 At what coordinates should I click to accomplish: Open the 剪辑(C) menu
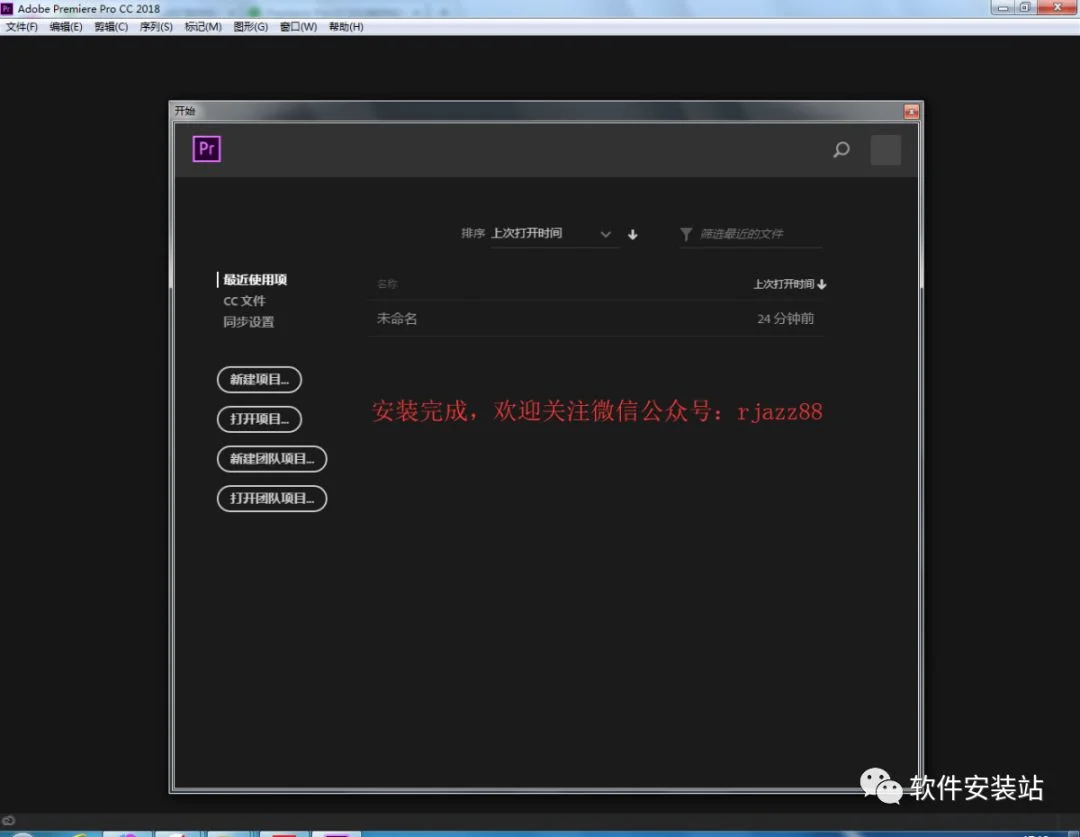click(111, 27)
